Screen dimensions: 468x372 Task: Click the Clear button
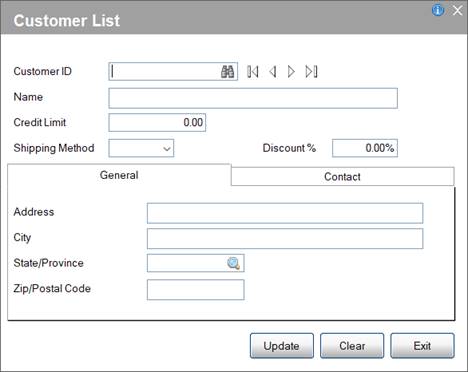(x=352, y=346)
